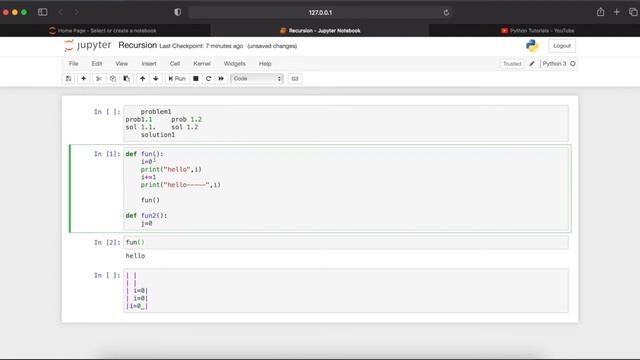This screenshot has width=640, height=360.
Task: Open the Widgets menu
Action: tap(235, 64)
